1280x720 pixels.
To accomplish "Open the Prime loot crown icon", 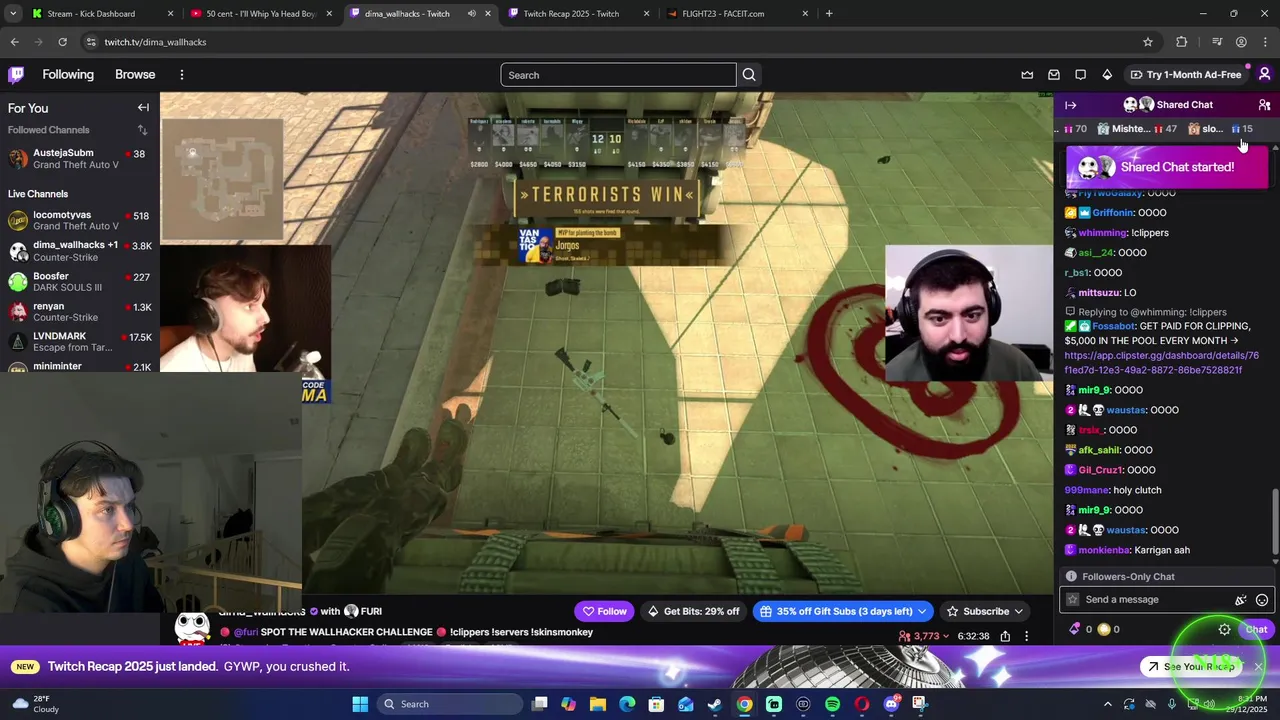I will [x=1027, y=74].
